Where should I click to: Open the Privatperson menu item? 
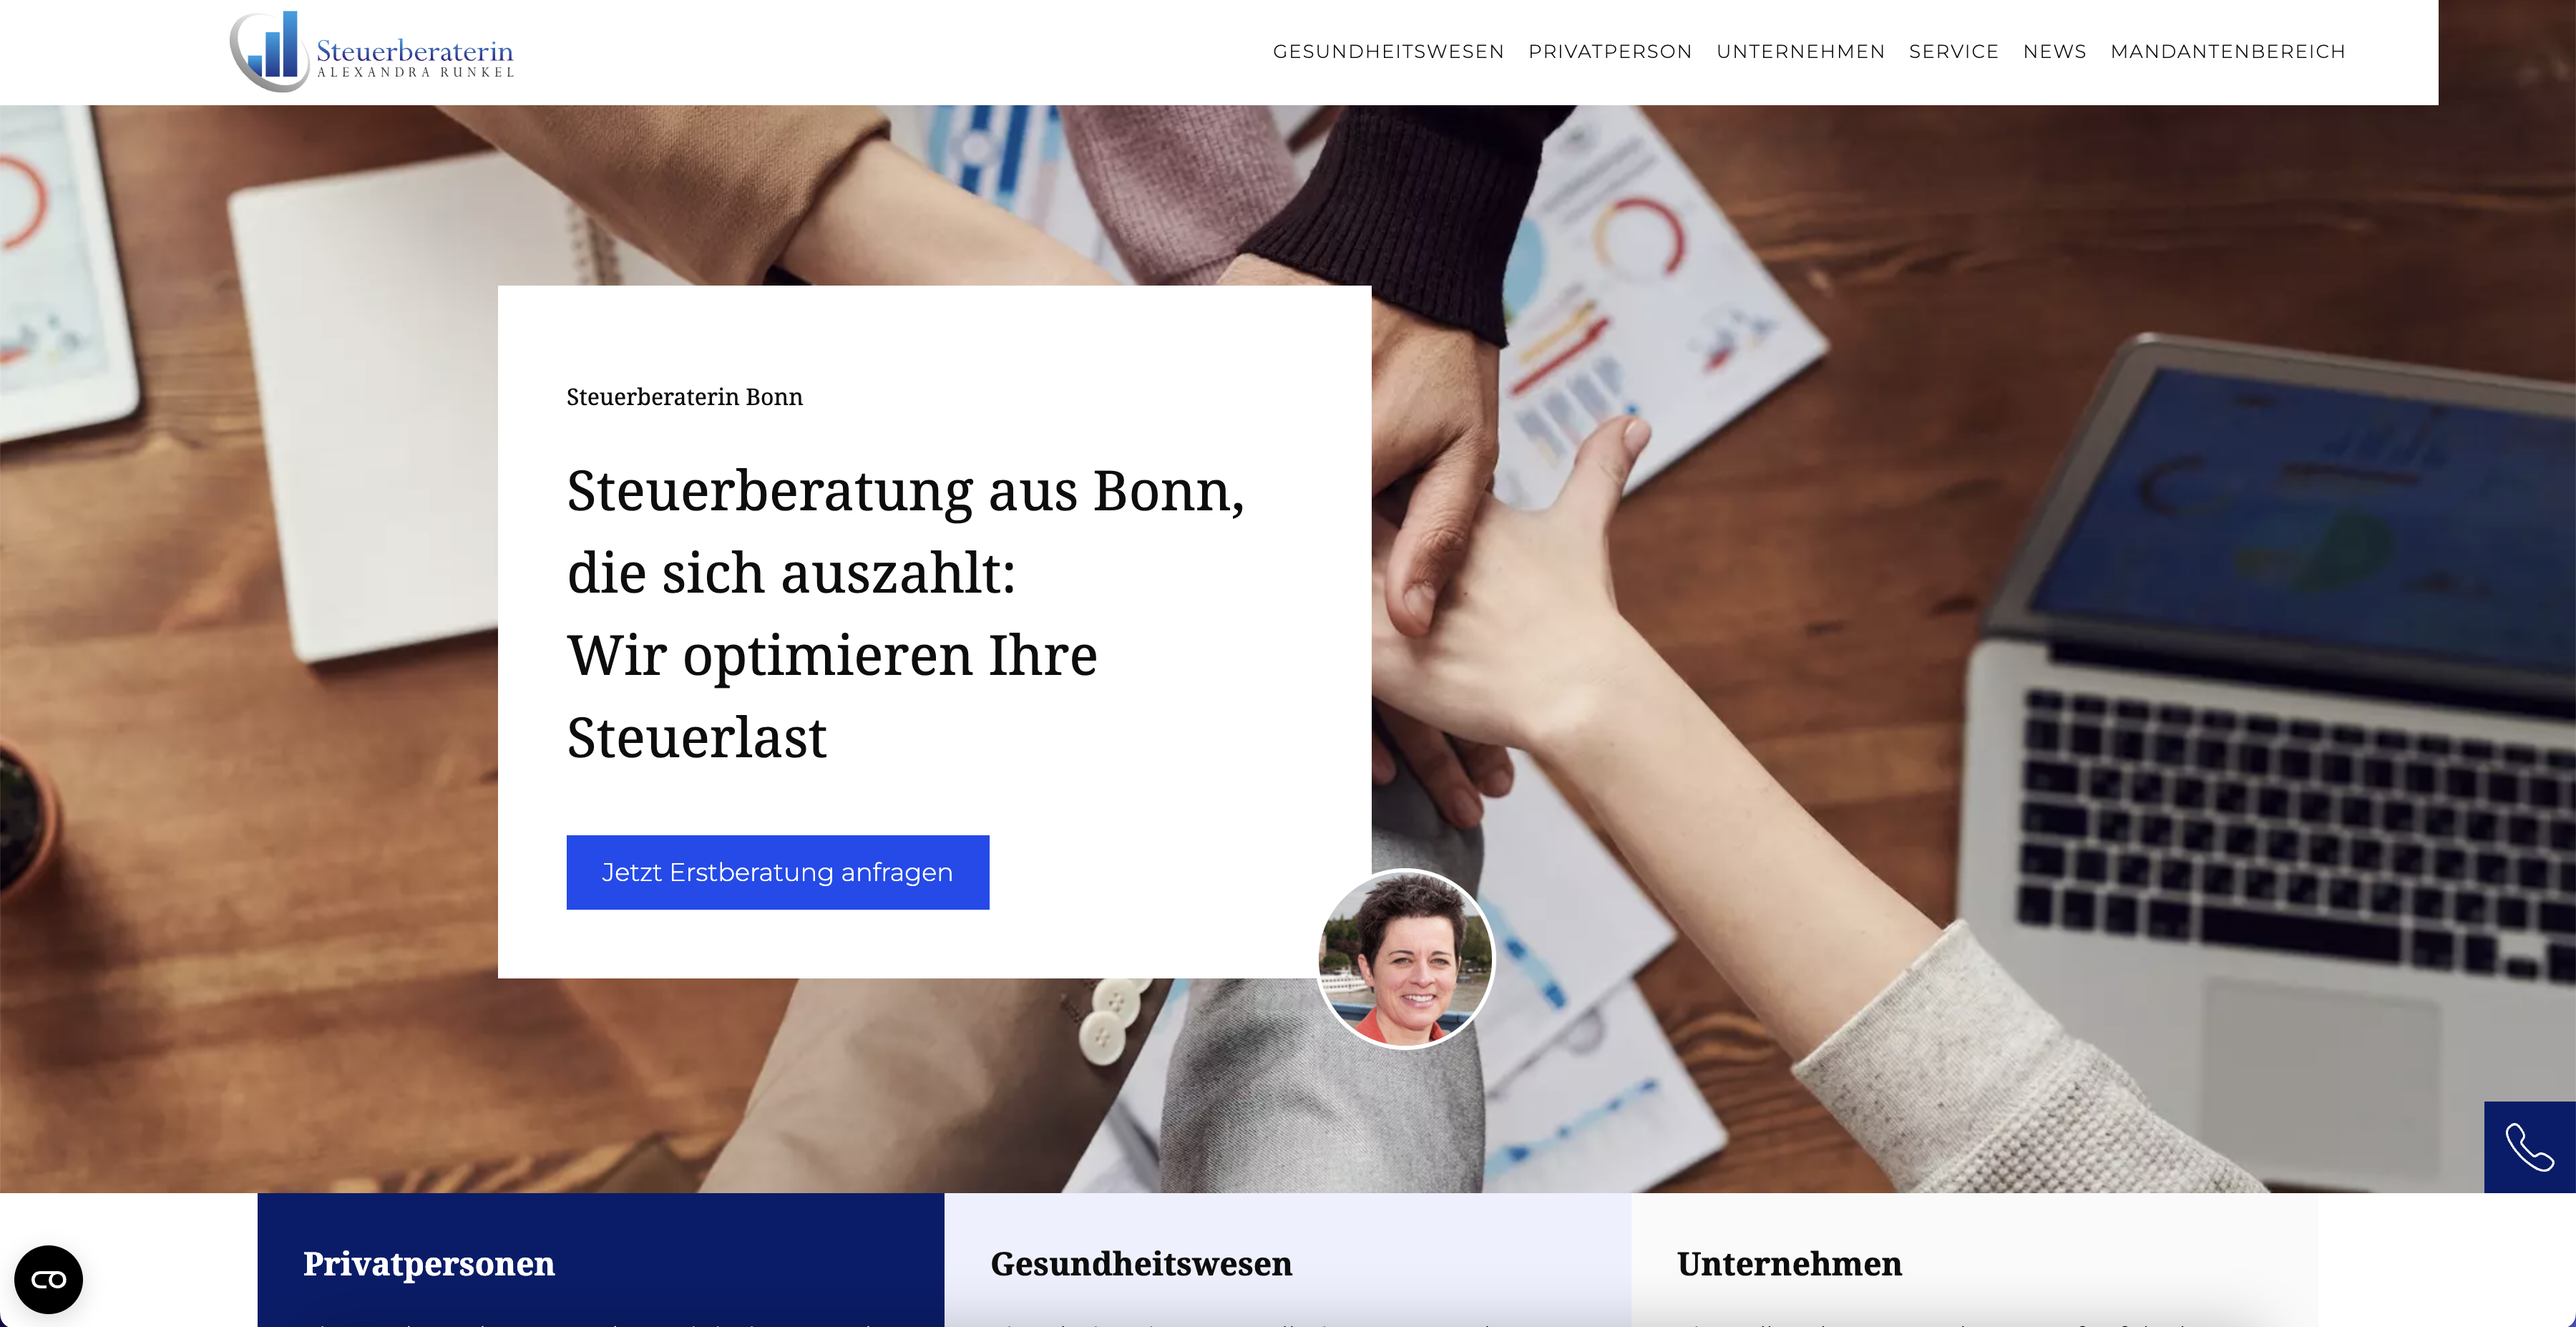[x=1610, y=51]
